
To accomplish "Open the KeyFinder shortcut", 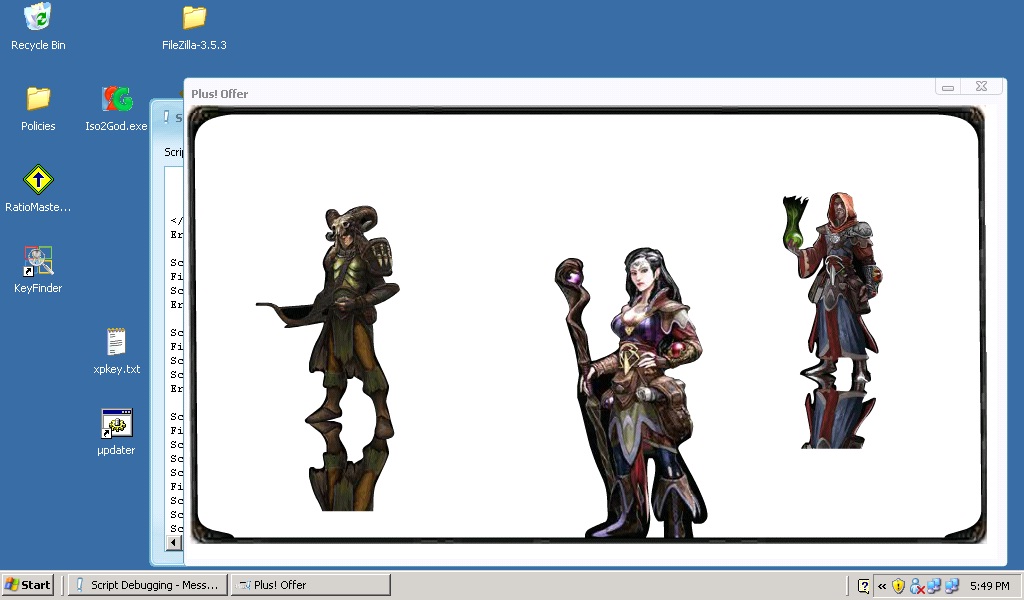I will [x=38, y=262].
